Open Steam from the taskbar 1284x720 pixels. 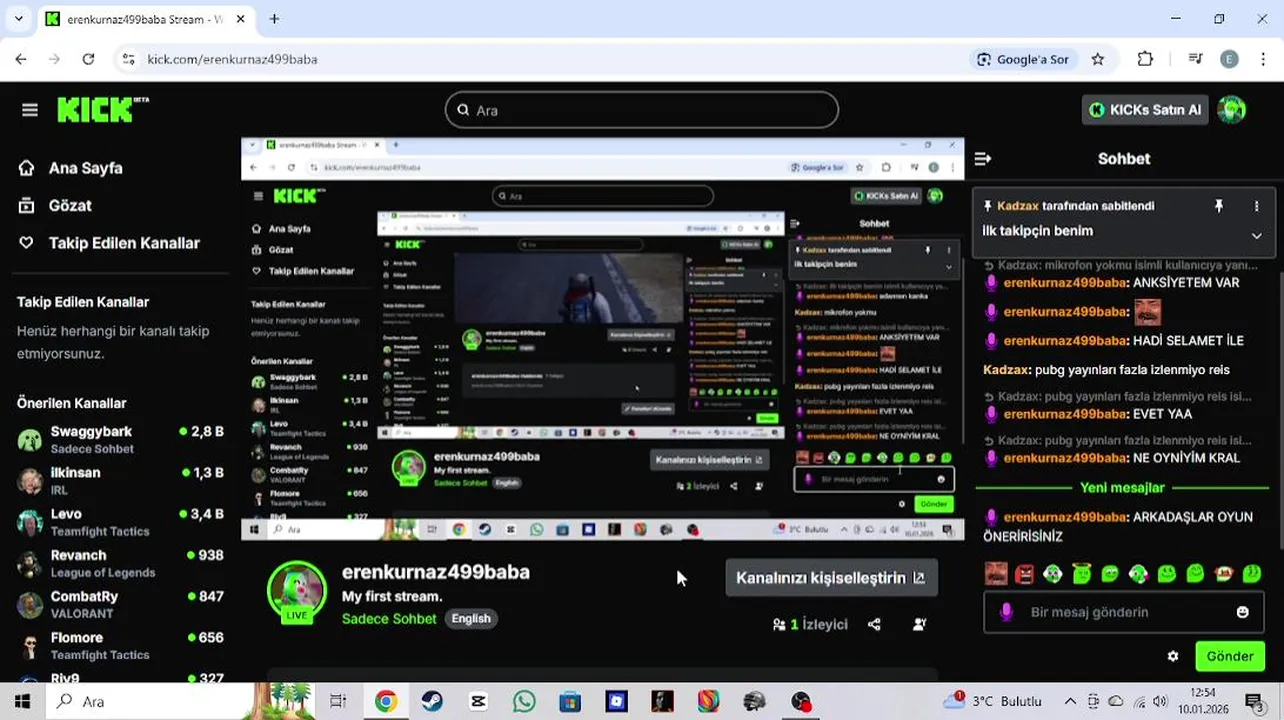click(432, 701)
